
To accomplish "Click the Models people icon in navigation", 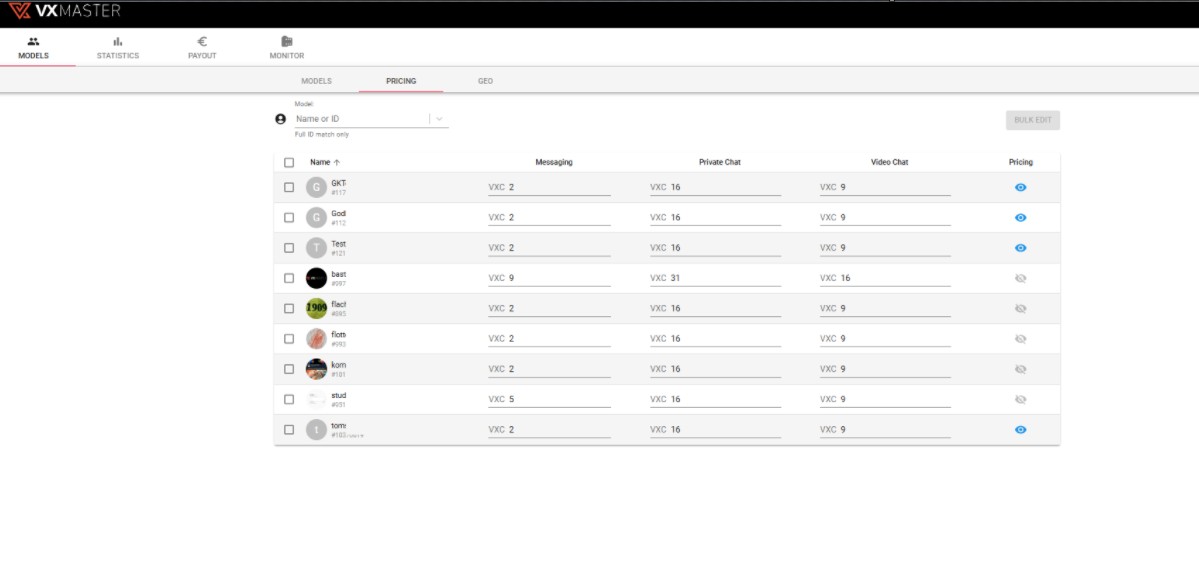I will pyautogui.click(x=33, y=42).
